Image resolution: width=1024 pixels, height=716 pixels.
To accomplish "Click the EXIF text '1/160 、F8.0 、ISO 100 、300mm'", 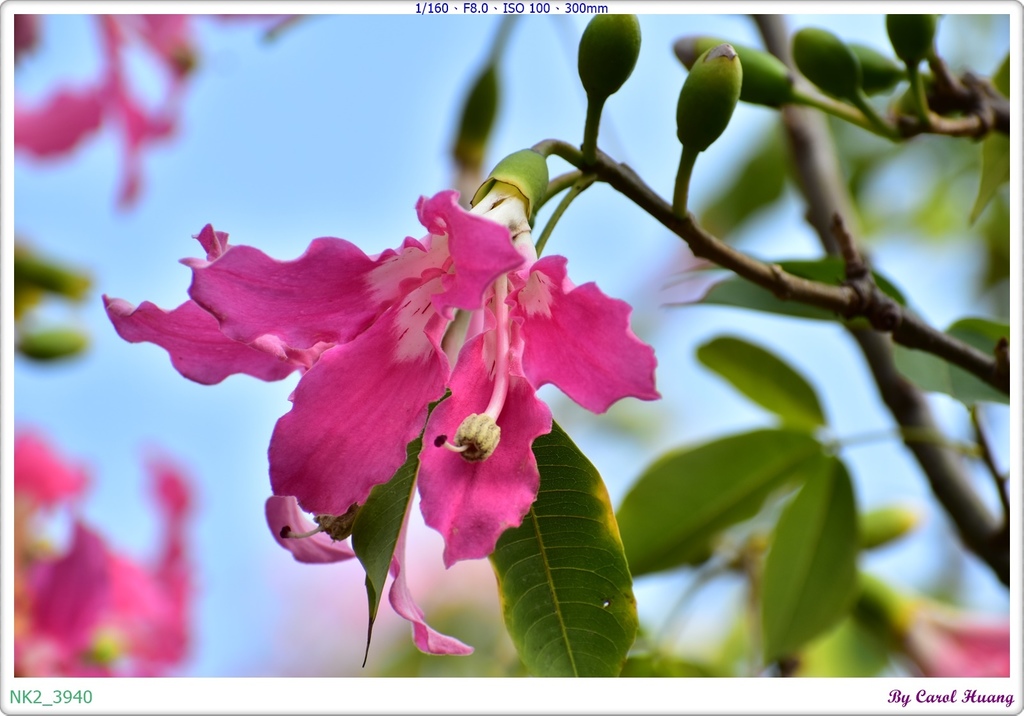I will click(511, 8).
